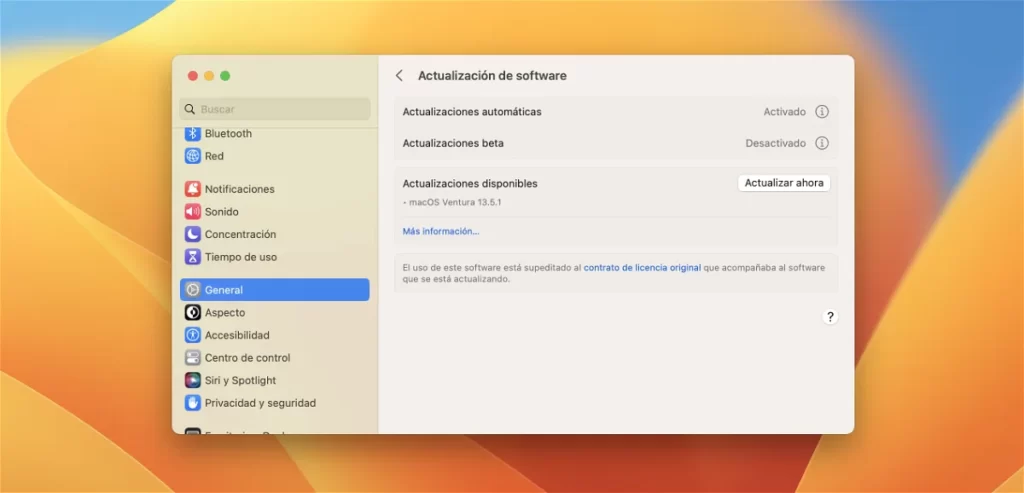Screen dimensions: 1024x493
Task: Select Red in the sidebar
Action: pos(275,156)
